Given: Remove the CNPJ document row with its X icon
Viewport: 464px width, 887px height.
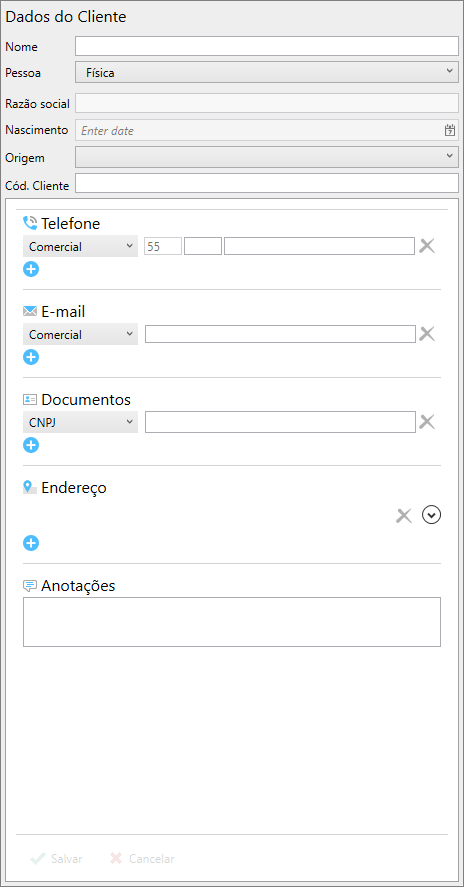Looking at the screenshot, I should click(427, 422).
